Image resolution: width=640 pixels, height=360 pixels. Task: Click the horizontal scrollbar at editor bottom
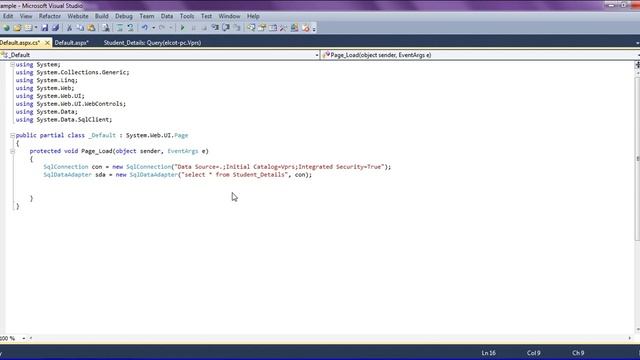(330, 338)
